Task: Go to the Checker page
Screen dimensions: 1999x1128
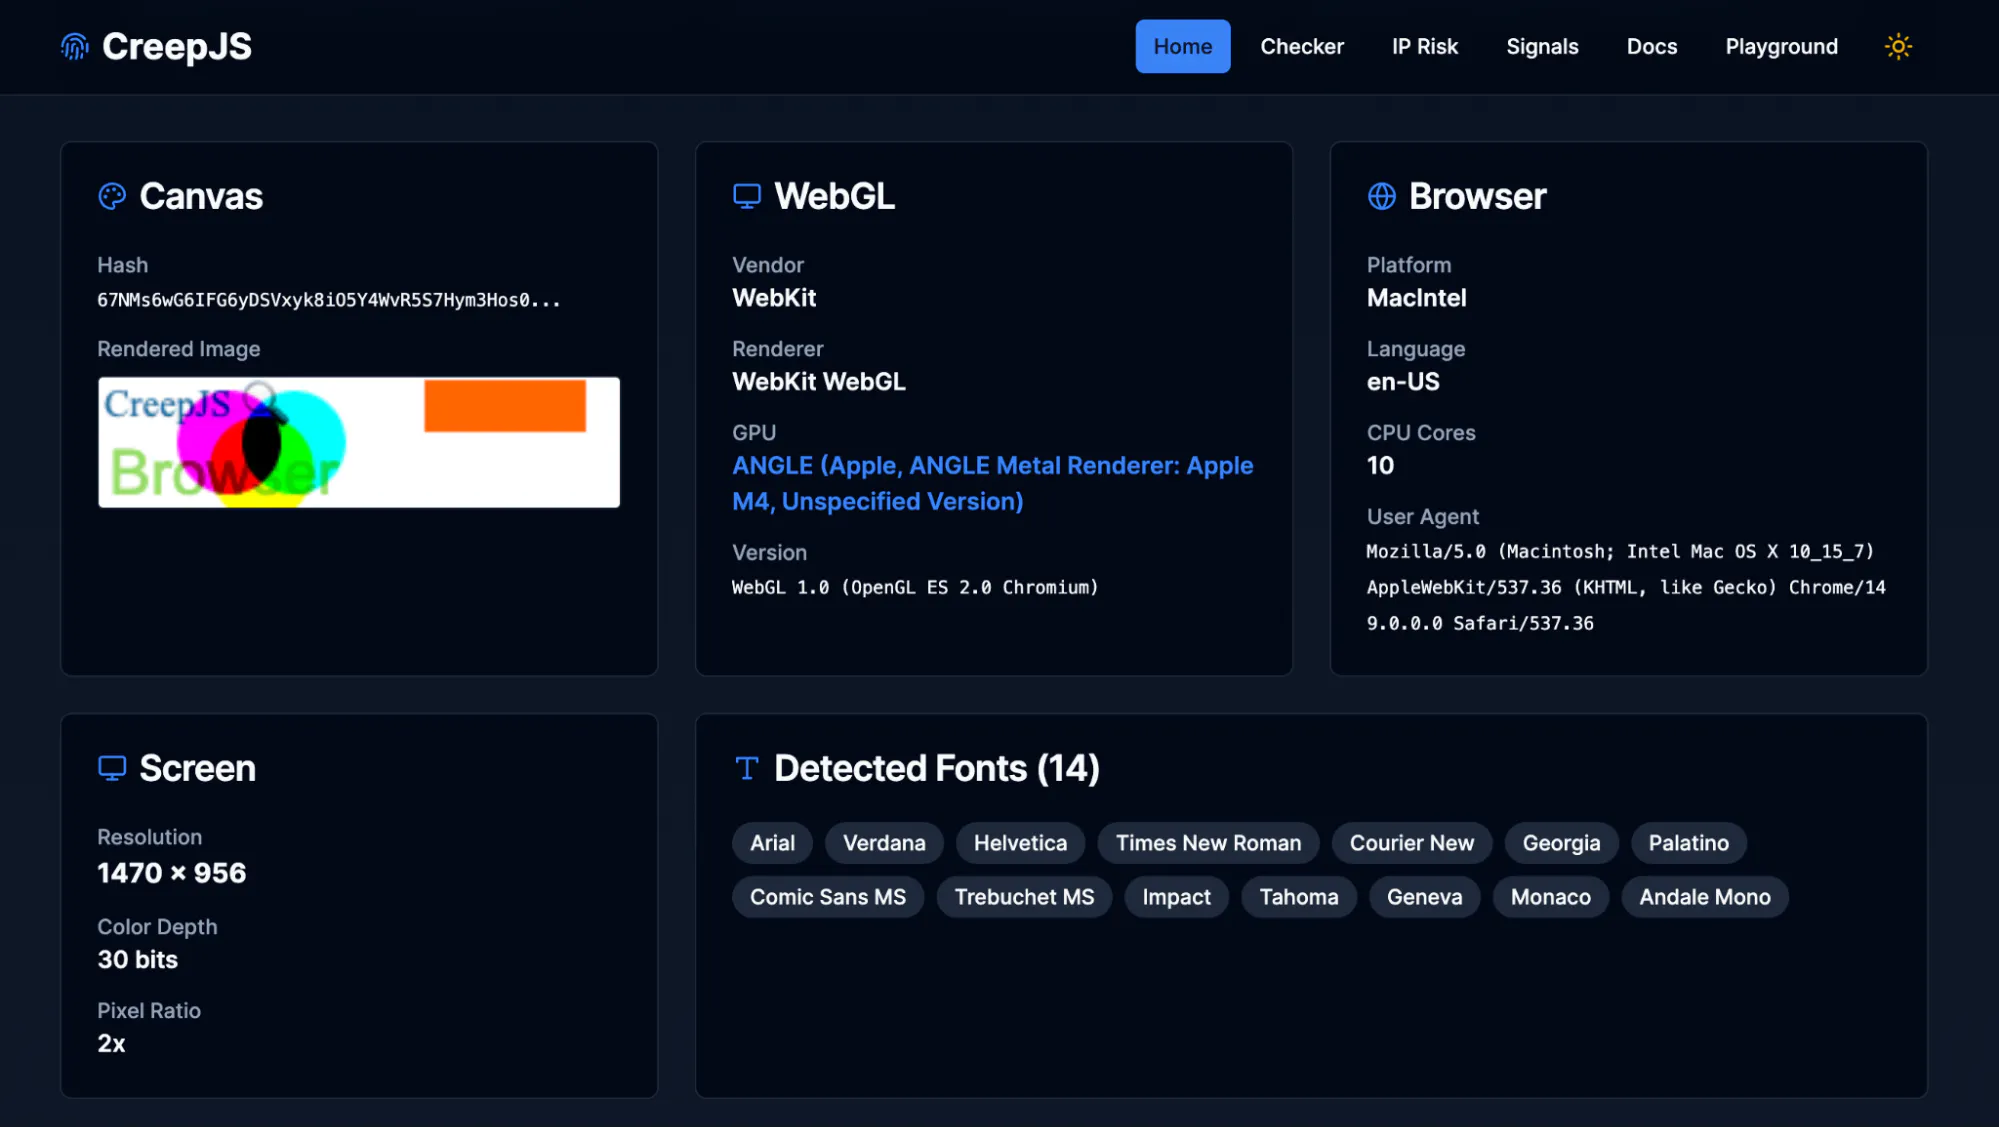Action: coord(1302,46)
